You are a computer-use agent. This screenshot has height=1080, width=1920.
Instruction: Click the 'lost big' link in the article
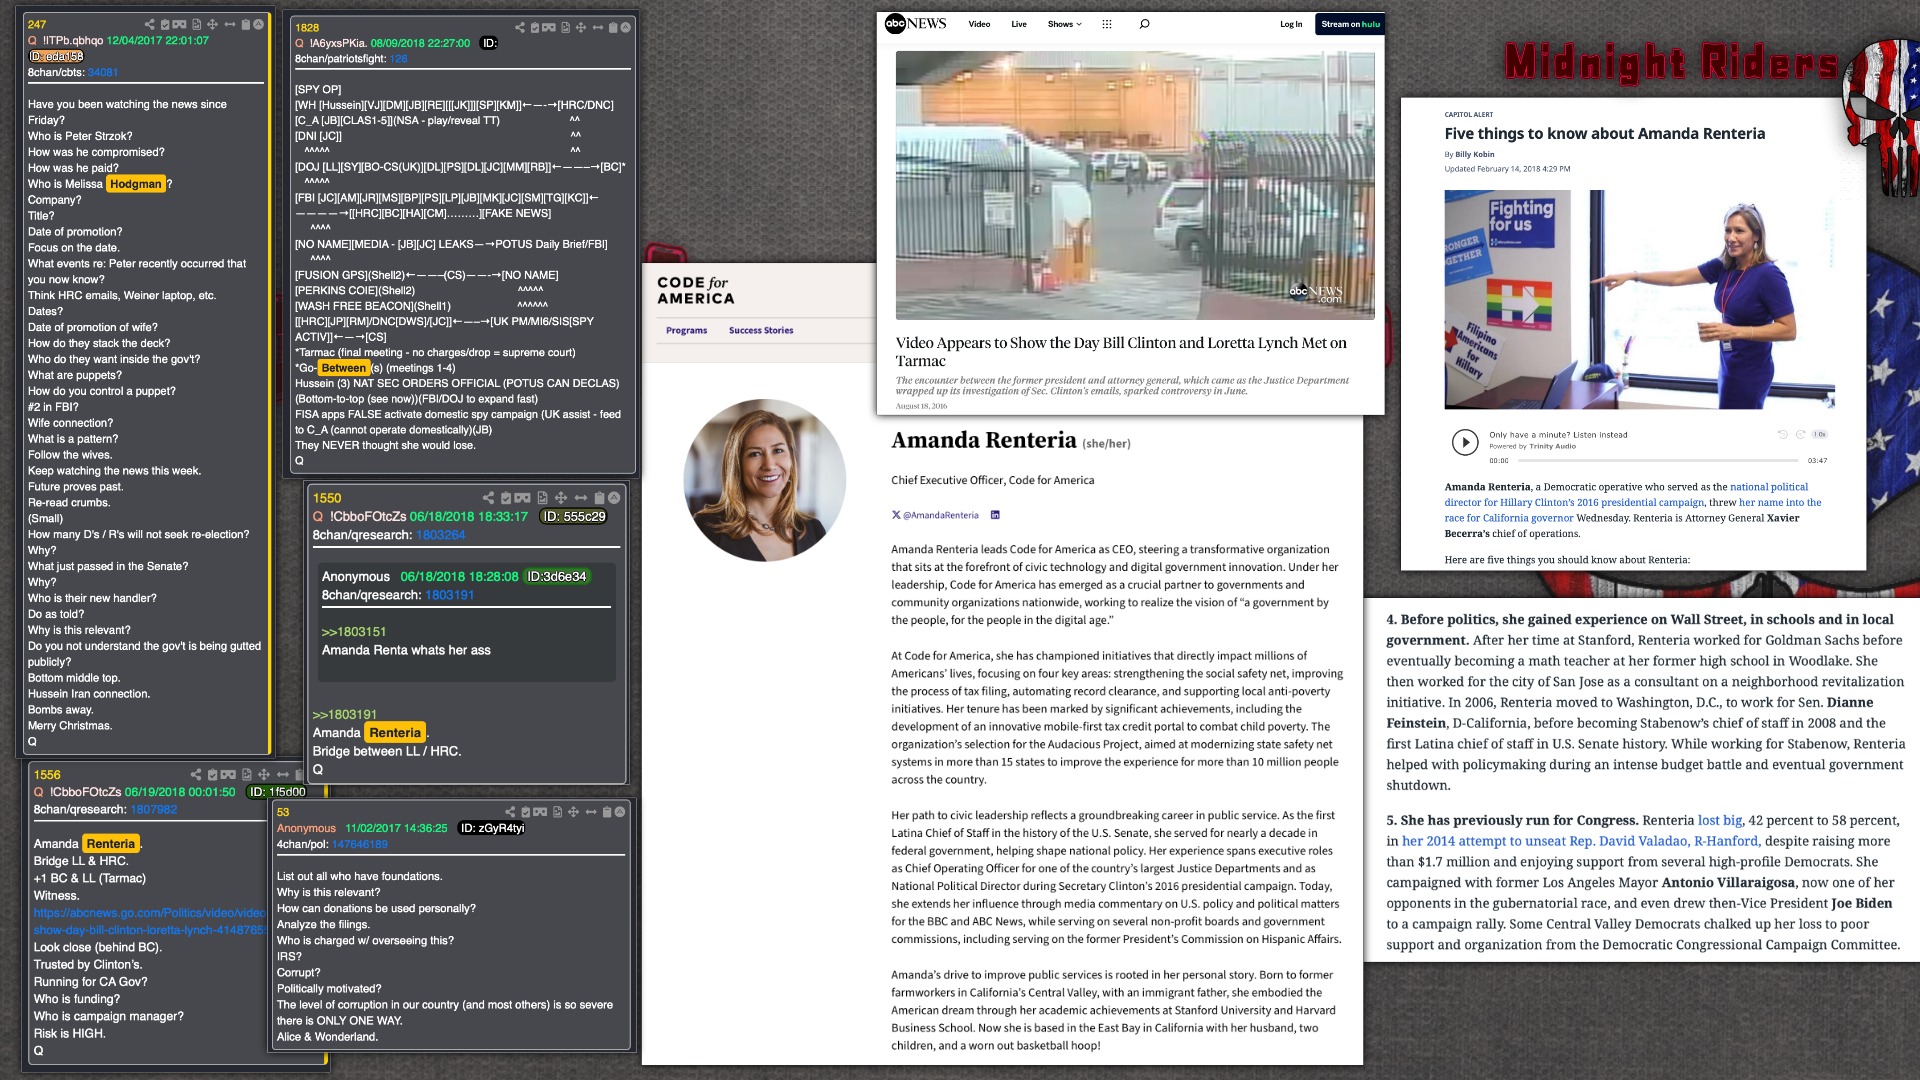(x=1719, y=820)
